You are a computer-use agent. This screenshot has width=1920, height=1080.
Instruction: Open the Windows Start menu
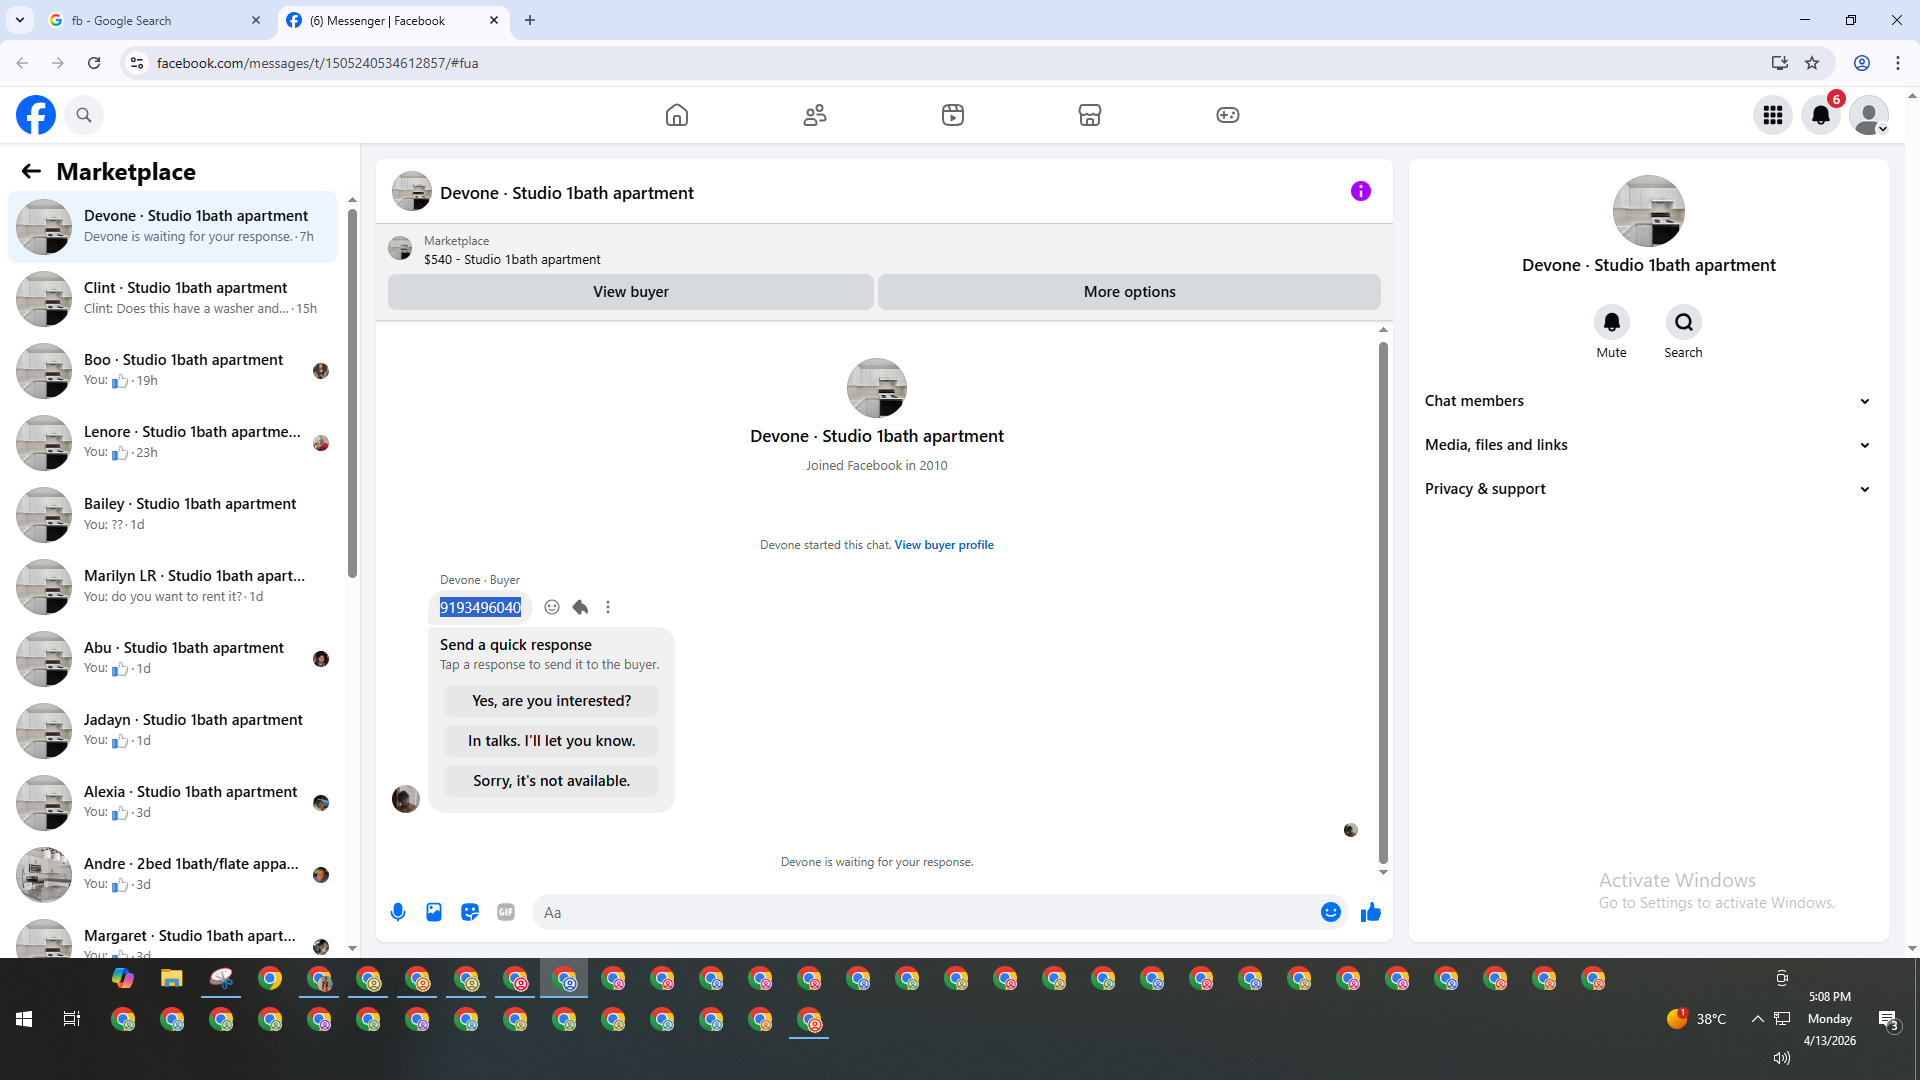point(24,1019)
